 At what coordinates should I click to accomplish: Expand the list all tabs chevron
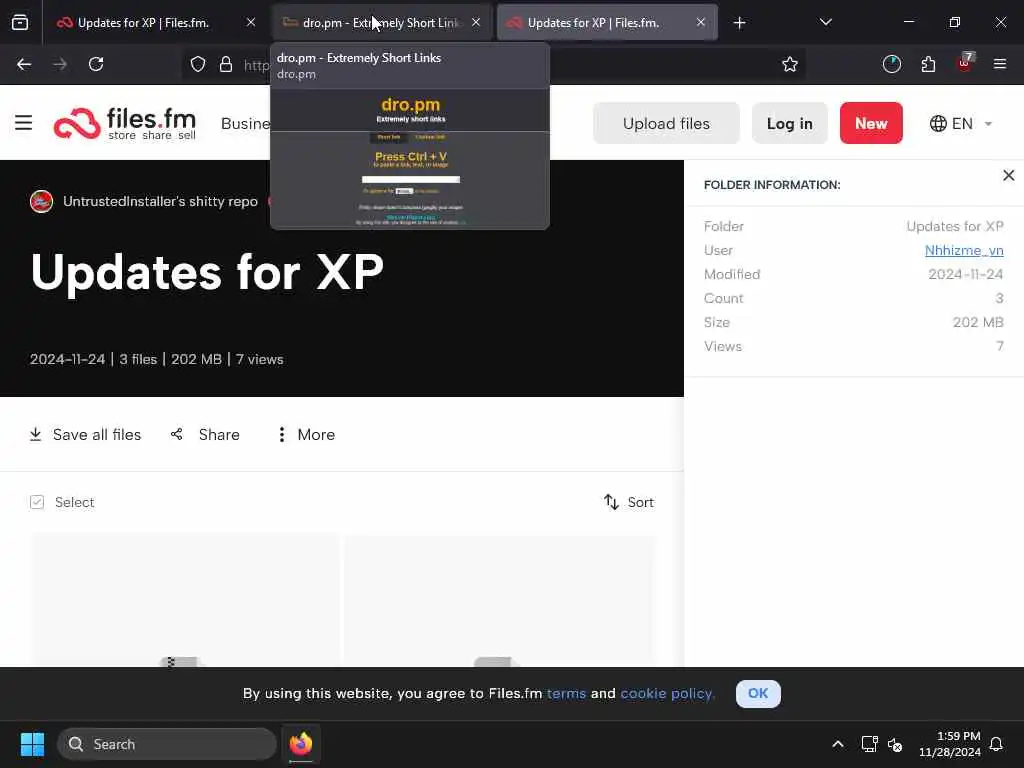(x=825, y=22)
